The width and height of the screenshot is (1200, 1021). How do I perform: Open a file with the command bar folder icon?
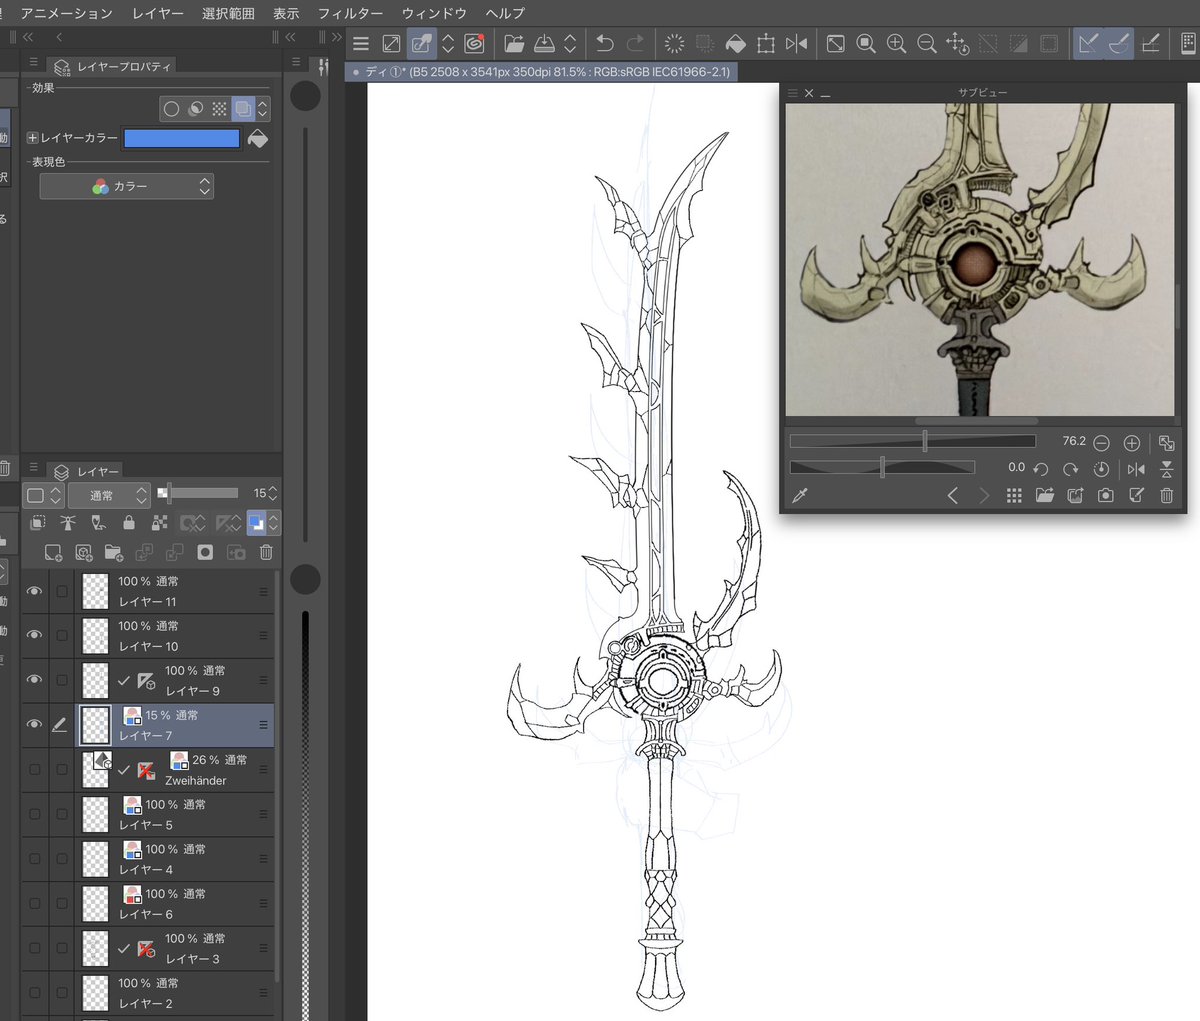[x=514, y=43]
